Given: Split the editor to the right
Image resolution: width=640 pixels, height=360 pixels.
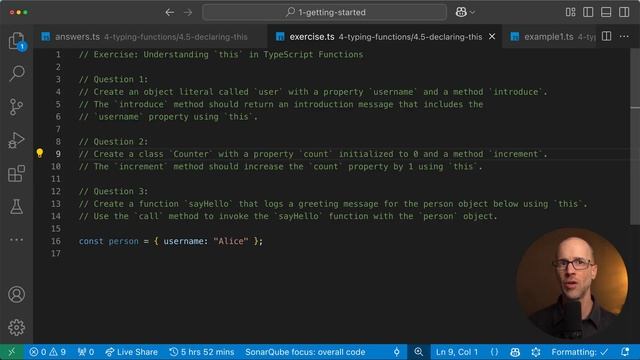Looking at the screenshot, I should [x=607, y=36].
